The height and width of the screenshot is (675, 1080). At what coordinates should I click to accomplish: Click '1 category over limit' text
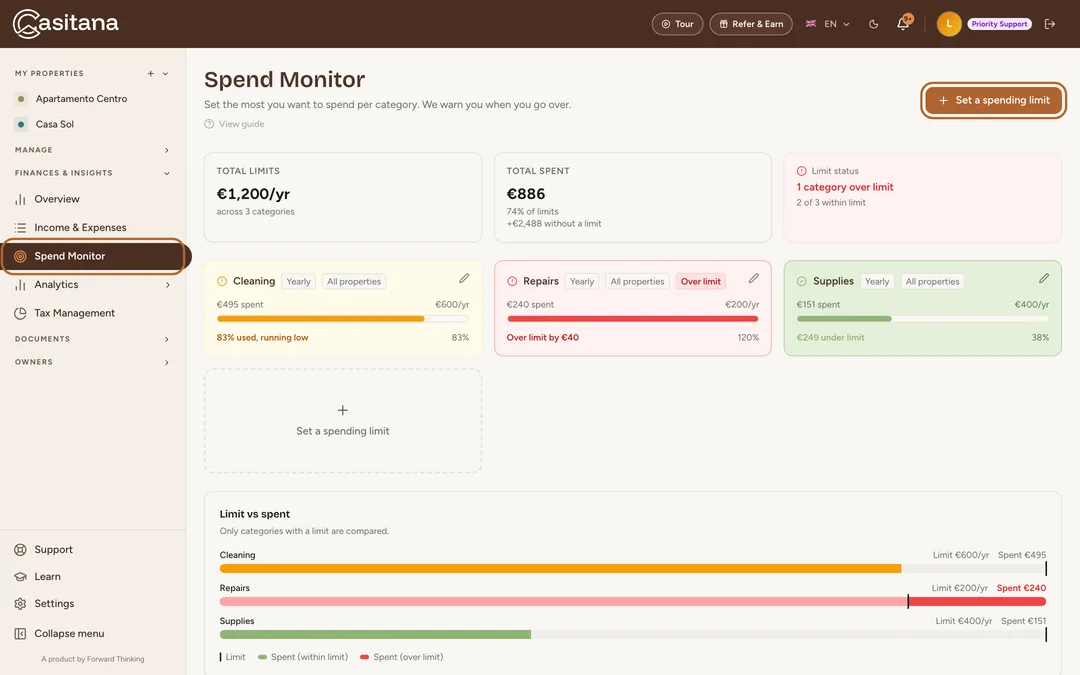[x=844, y=187]
